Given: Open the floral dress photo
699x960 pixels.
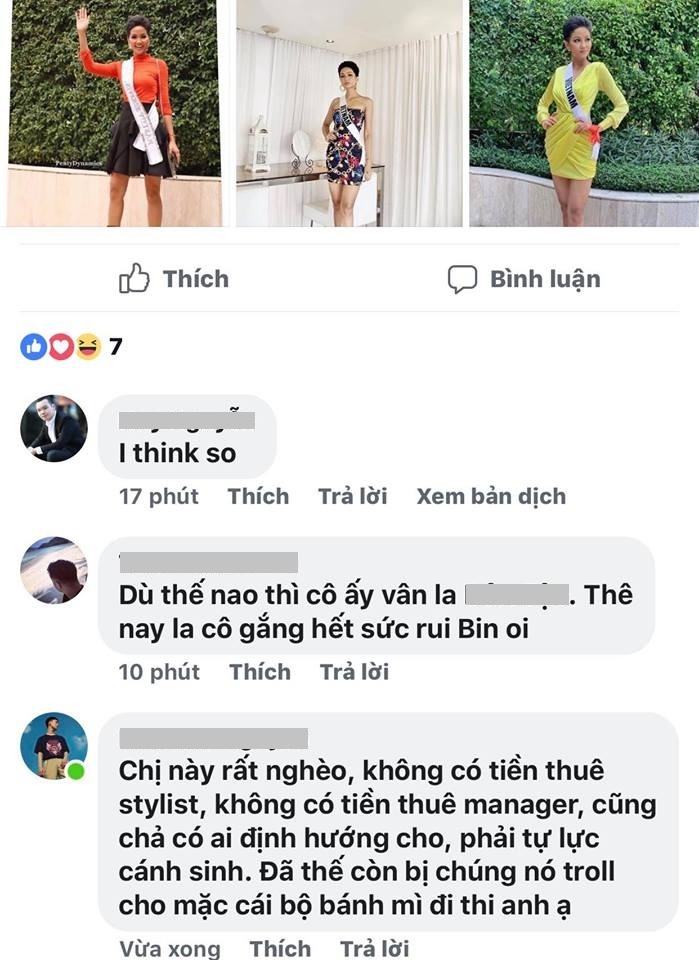Looking at the screenshot, I should (350, 113).
